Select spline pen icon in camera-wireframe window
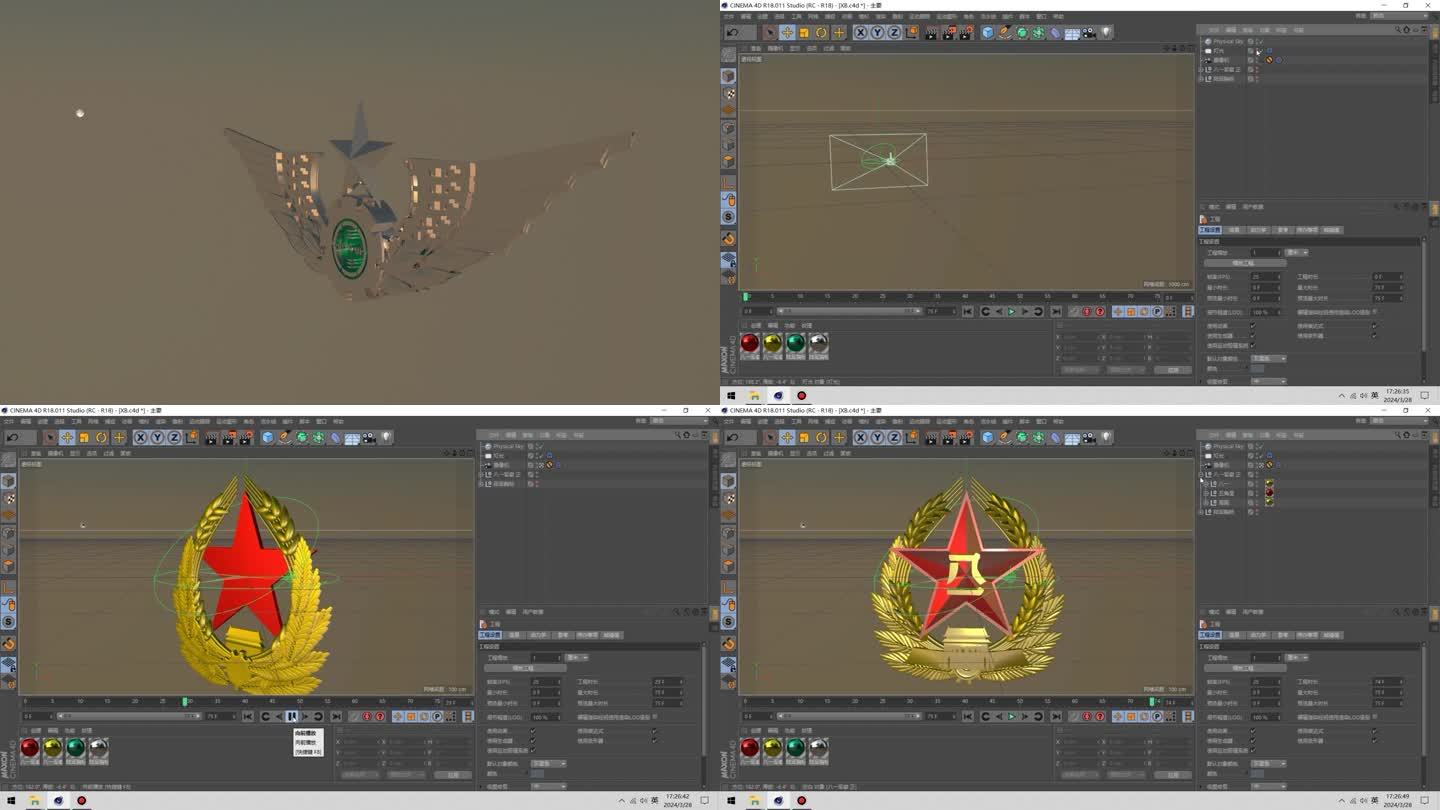The height and width of the screenshot is (810, 1440). point(1005,33)
